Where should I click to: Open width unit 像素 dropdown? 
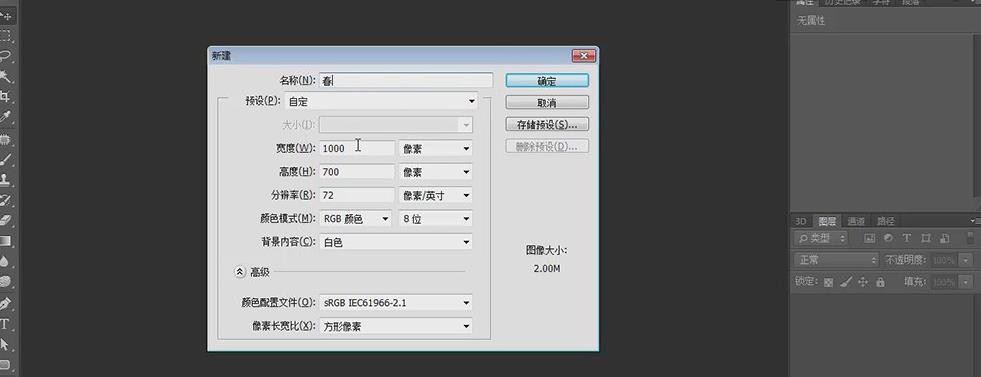435,148
